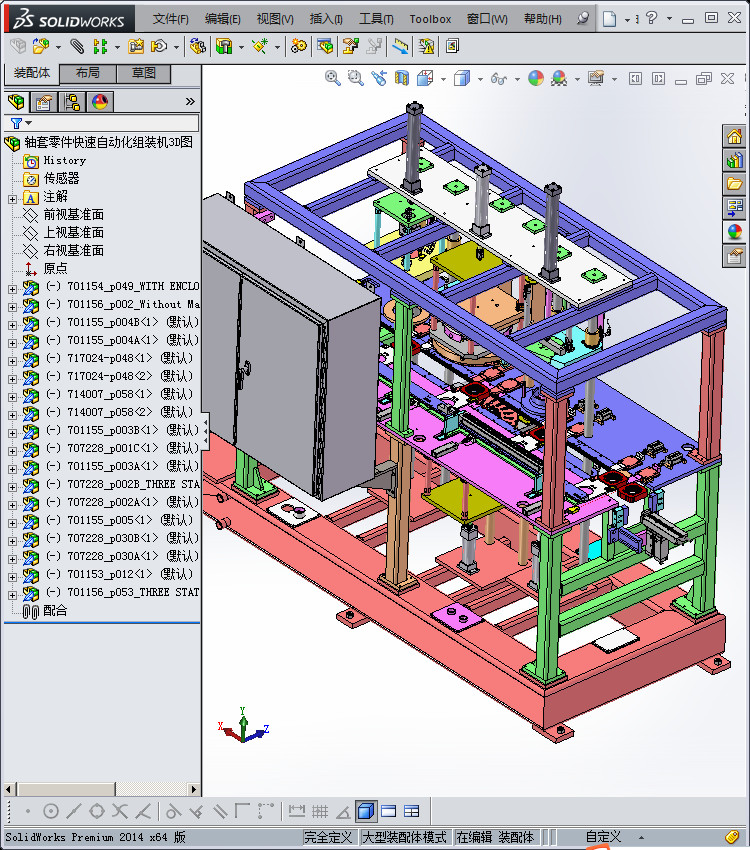The width and height of the screenshot is (750, 850).
Task: Expand the 717024-p048<1> component node
Action: (12, 361)
